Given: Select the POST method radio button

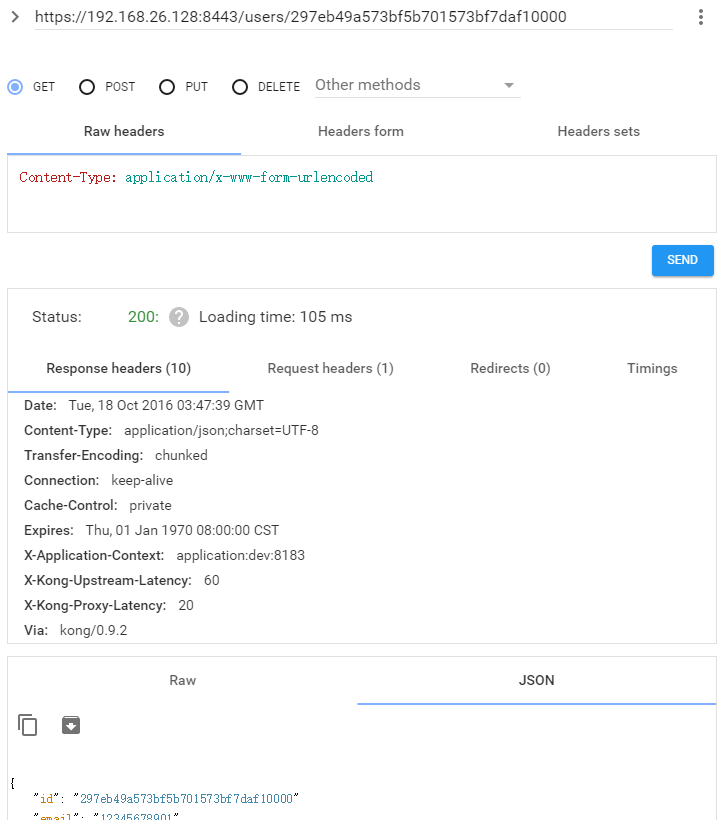Looking at the screenshot, I should pyautogui.click(x=87, y=87).
